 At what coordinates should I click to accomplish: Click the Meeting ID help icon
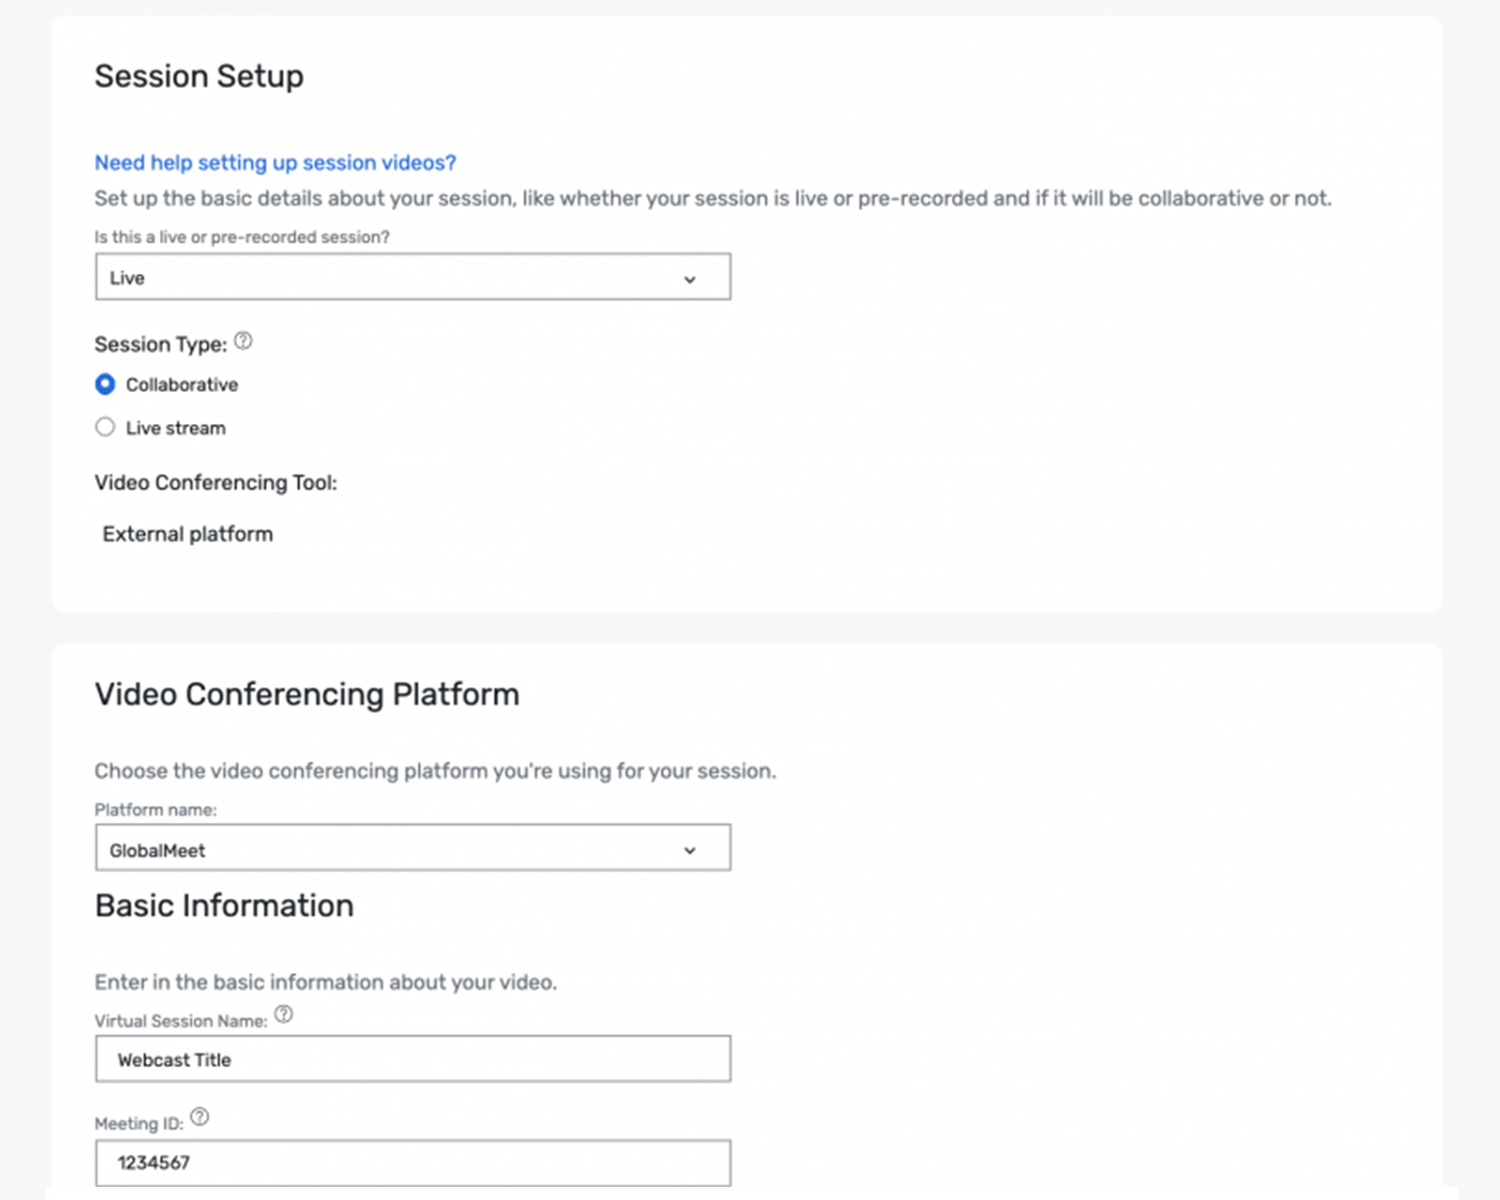(200, 1118)
